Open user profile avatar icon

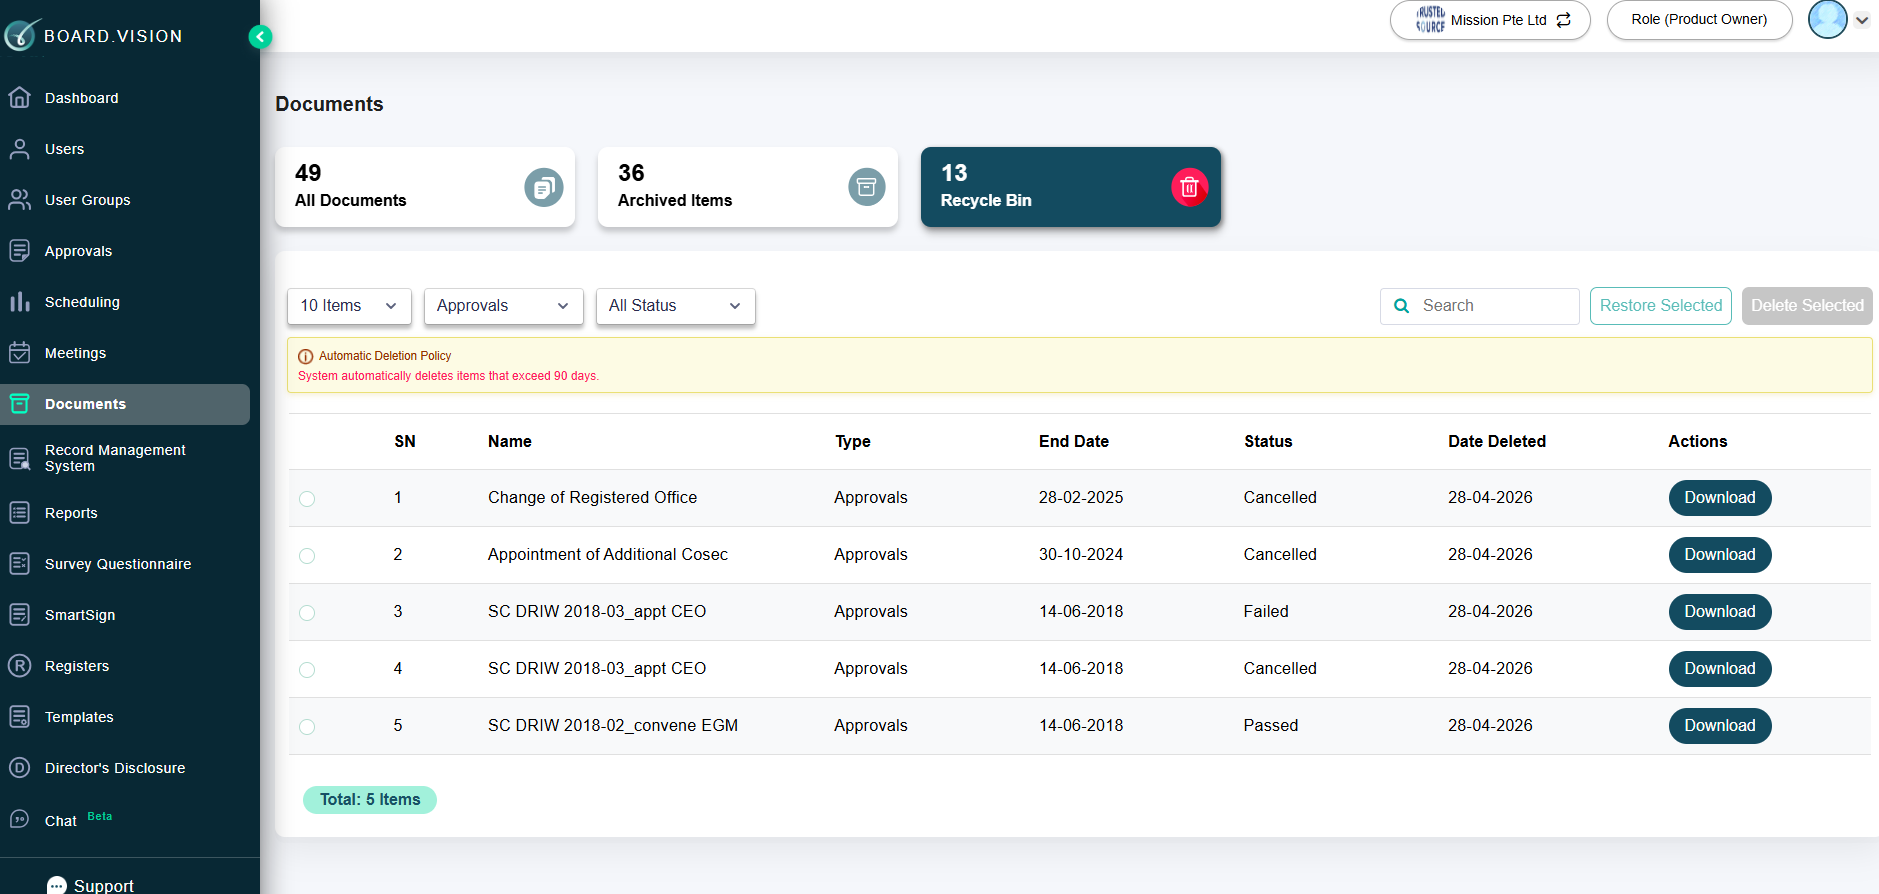1827,20
